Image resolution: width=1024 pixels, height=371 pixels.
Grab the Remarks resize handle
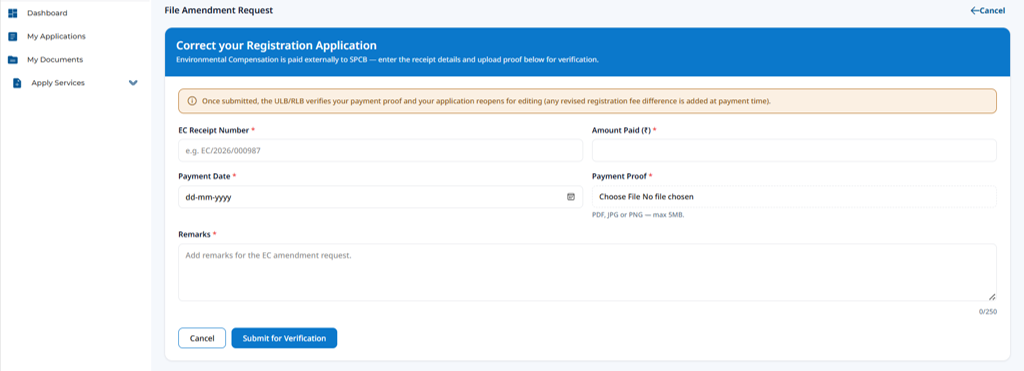point(992,297)
